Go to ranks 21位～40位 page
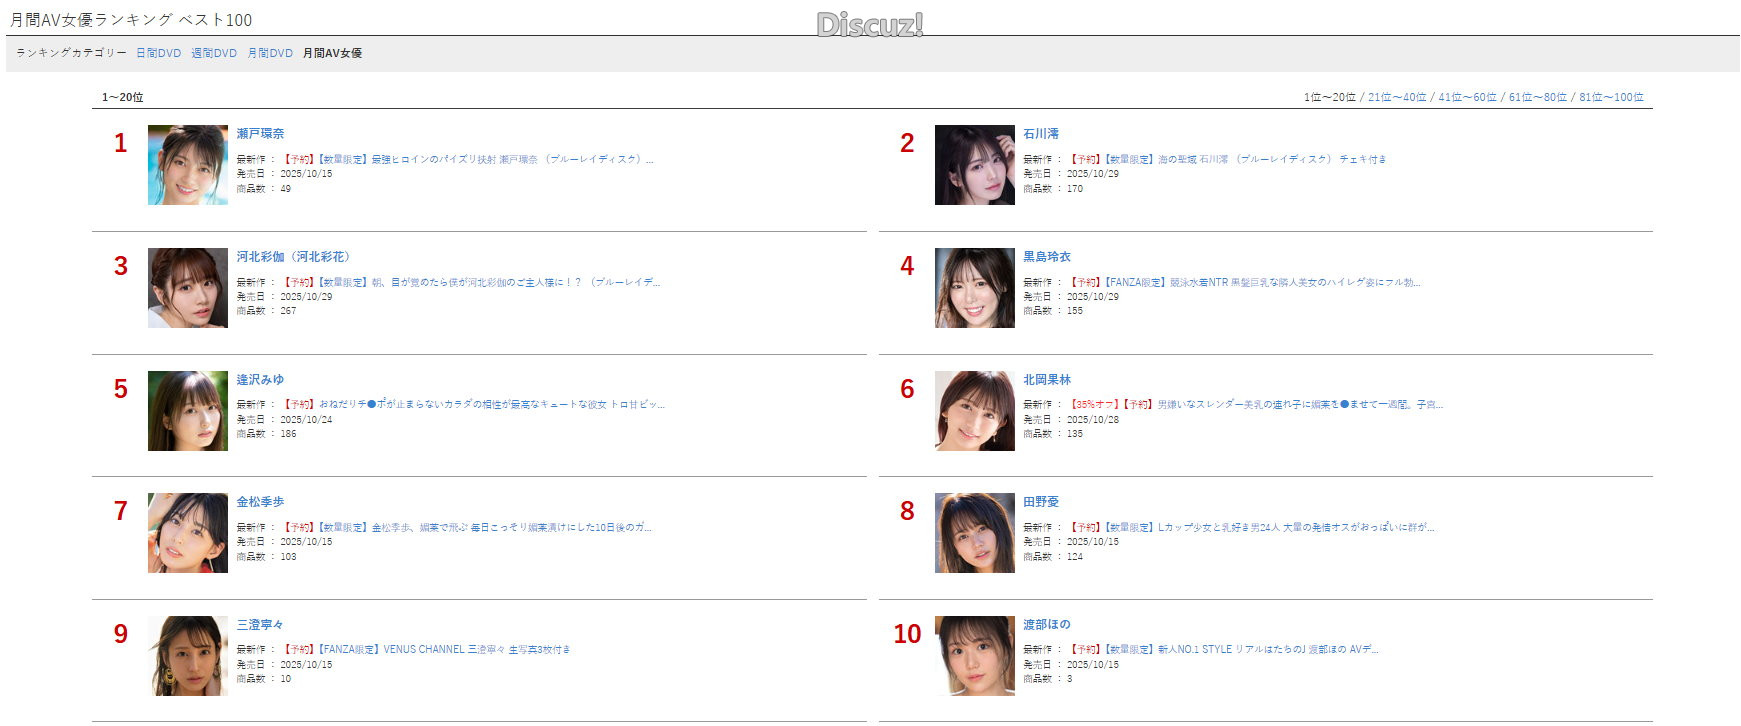This screenshot has width=1741, height=726. pos(1397,97)
